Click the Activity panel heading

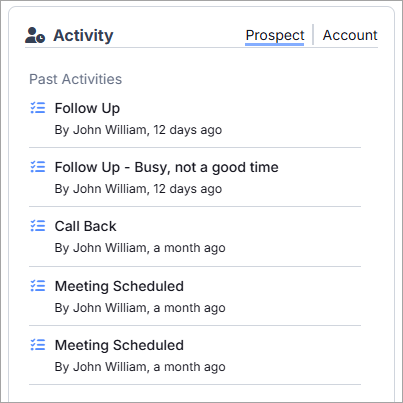pyautogui.click(x=83, y=35)
